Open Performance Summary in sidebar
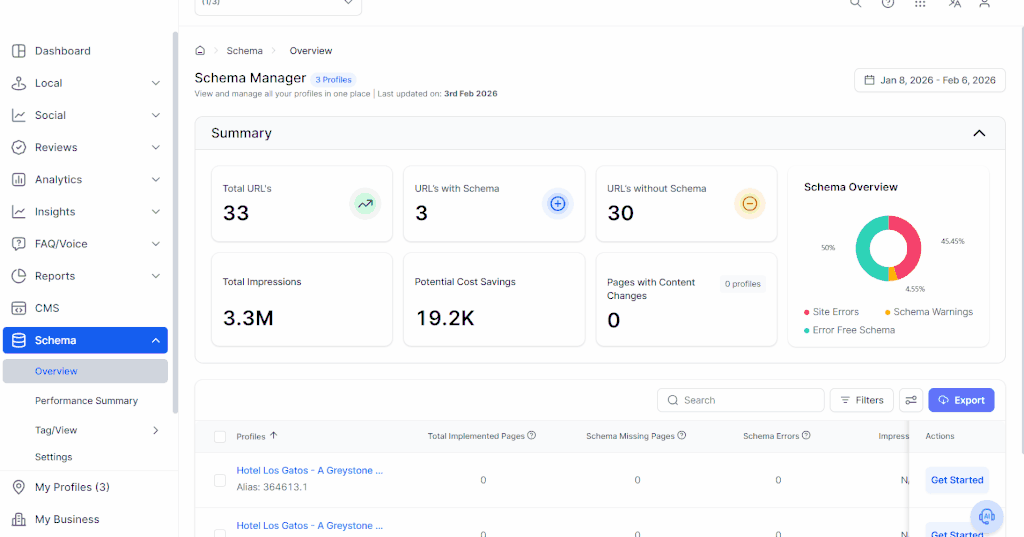This screenshot has width=1024, height=537. (x=86, y=400)
